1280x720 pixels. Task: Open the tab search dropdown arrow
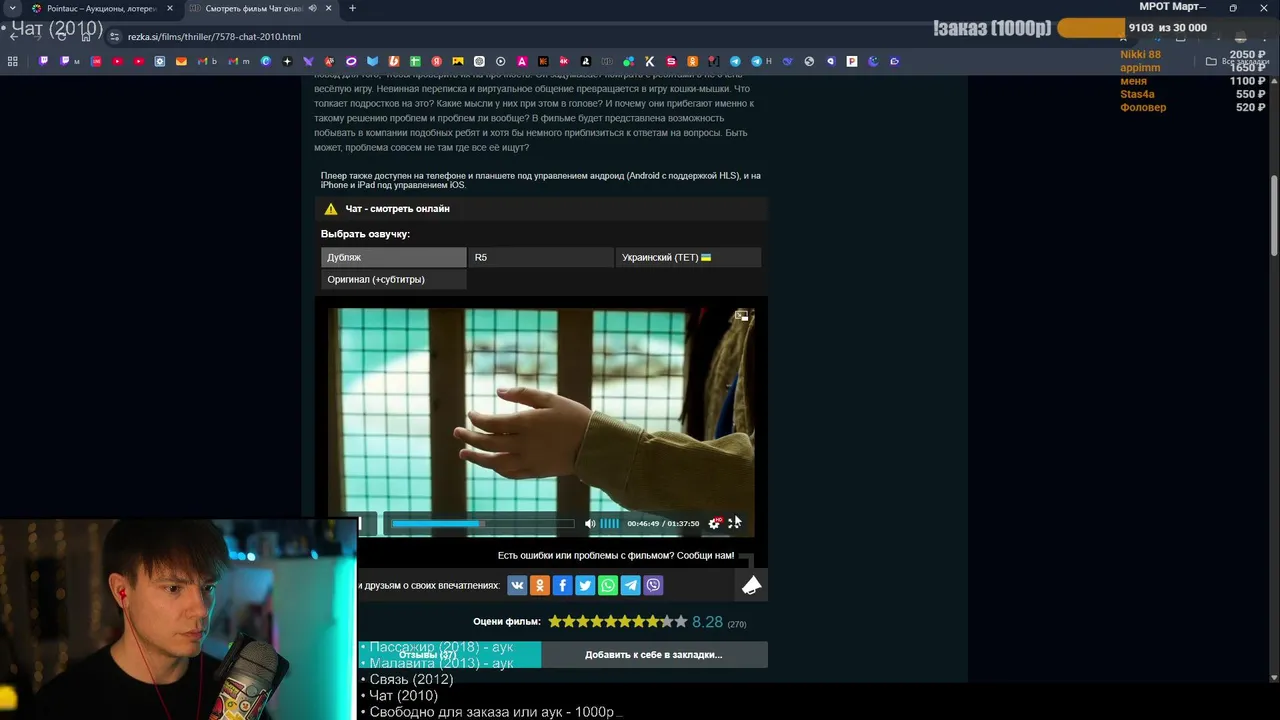[11, 8]
